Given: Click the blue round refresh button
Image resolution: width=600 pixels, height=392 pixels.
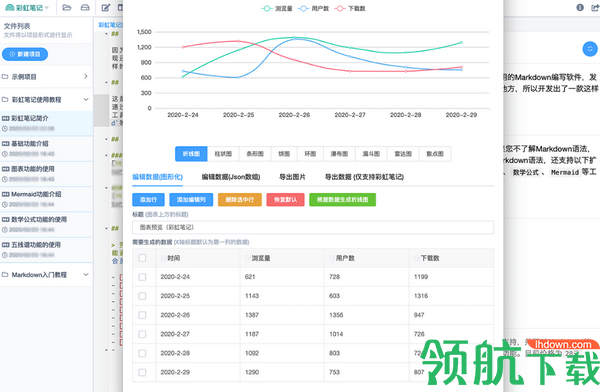Looking at the screenshot, I should [x=590, y=49].
